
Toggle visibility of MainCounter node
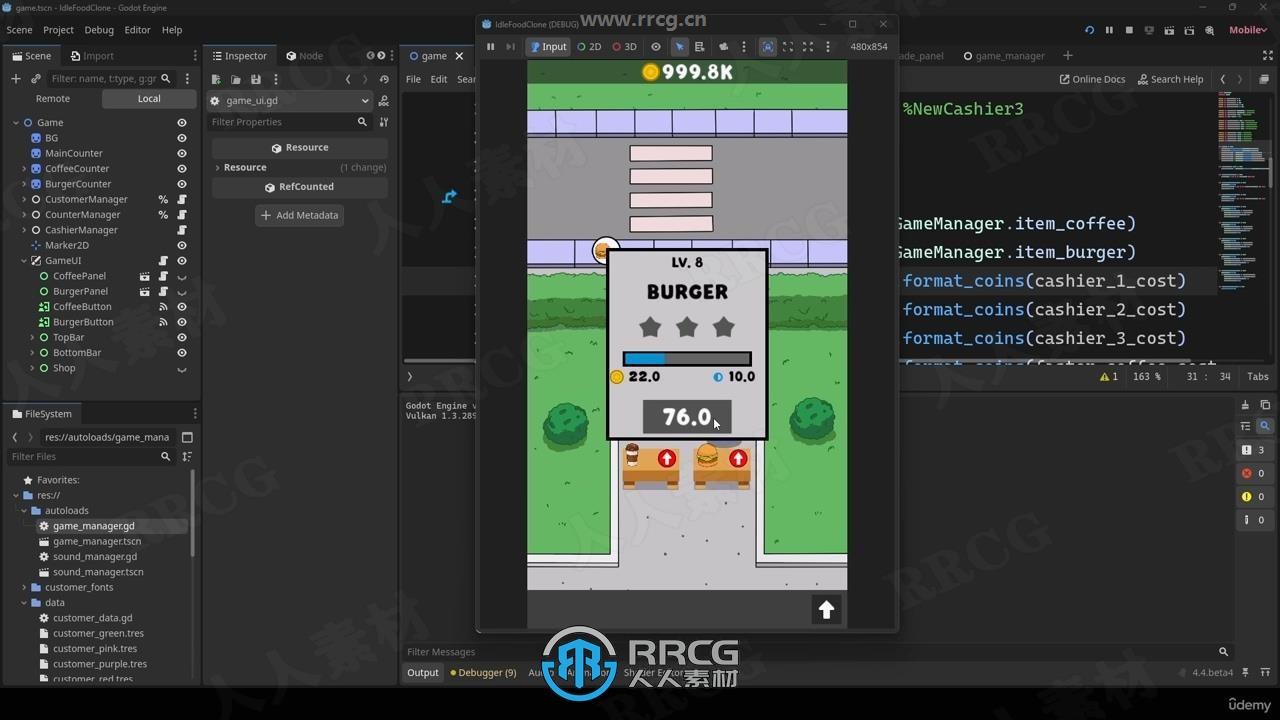(182, 153)
